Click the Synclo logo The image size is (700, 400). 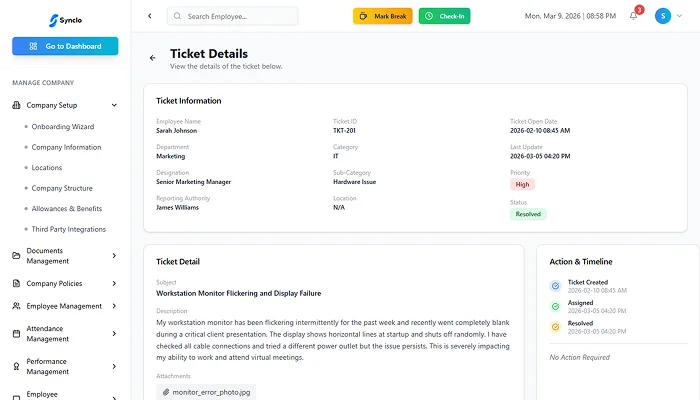65,18
